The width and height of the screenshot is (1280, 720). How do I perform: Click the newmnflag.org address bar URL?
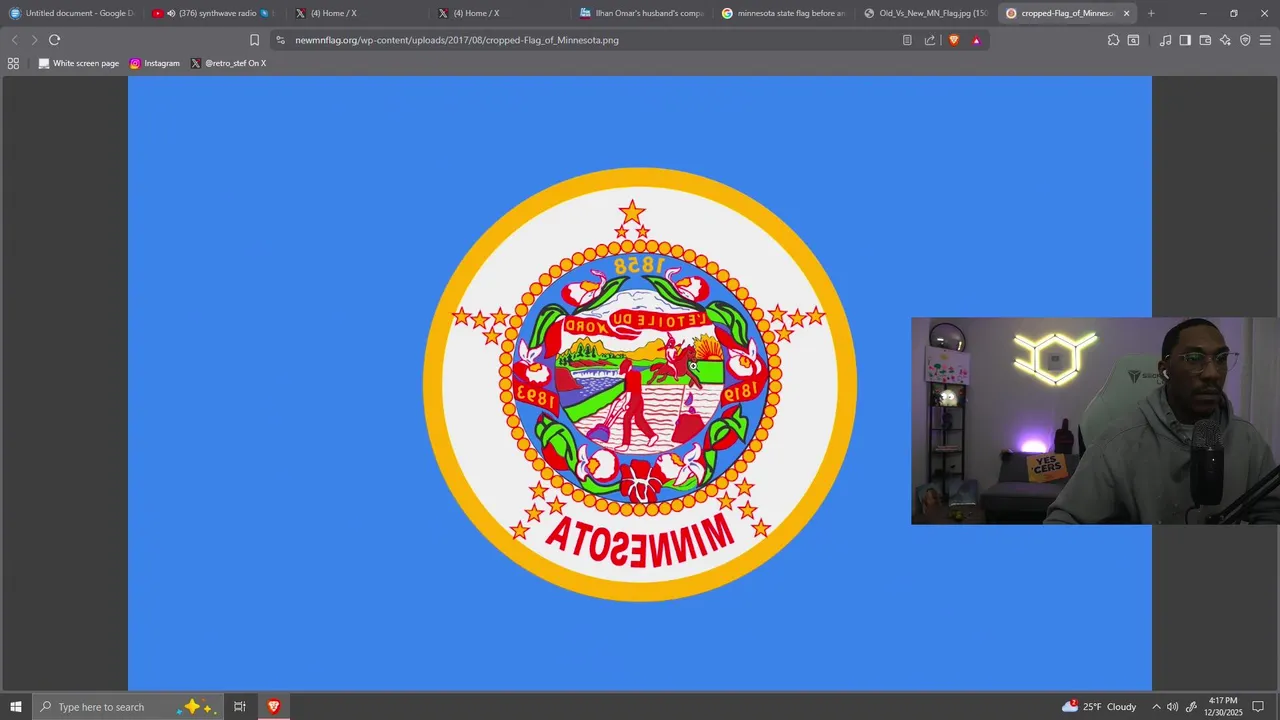[457, 40]
